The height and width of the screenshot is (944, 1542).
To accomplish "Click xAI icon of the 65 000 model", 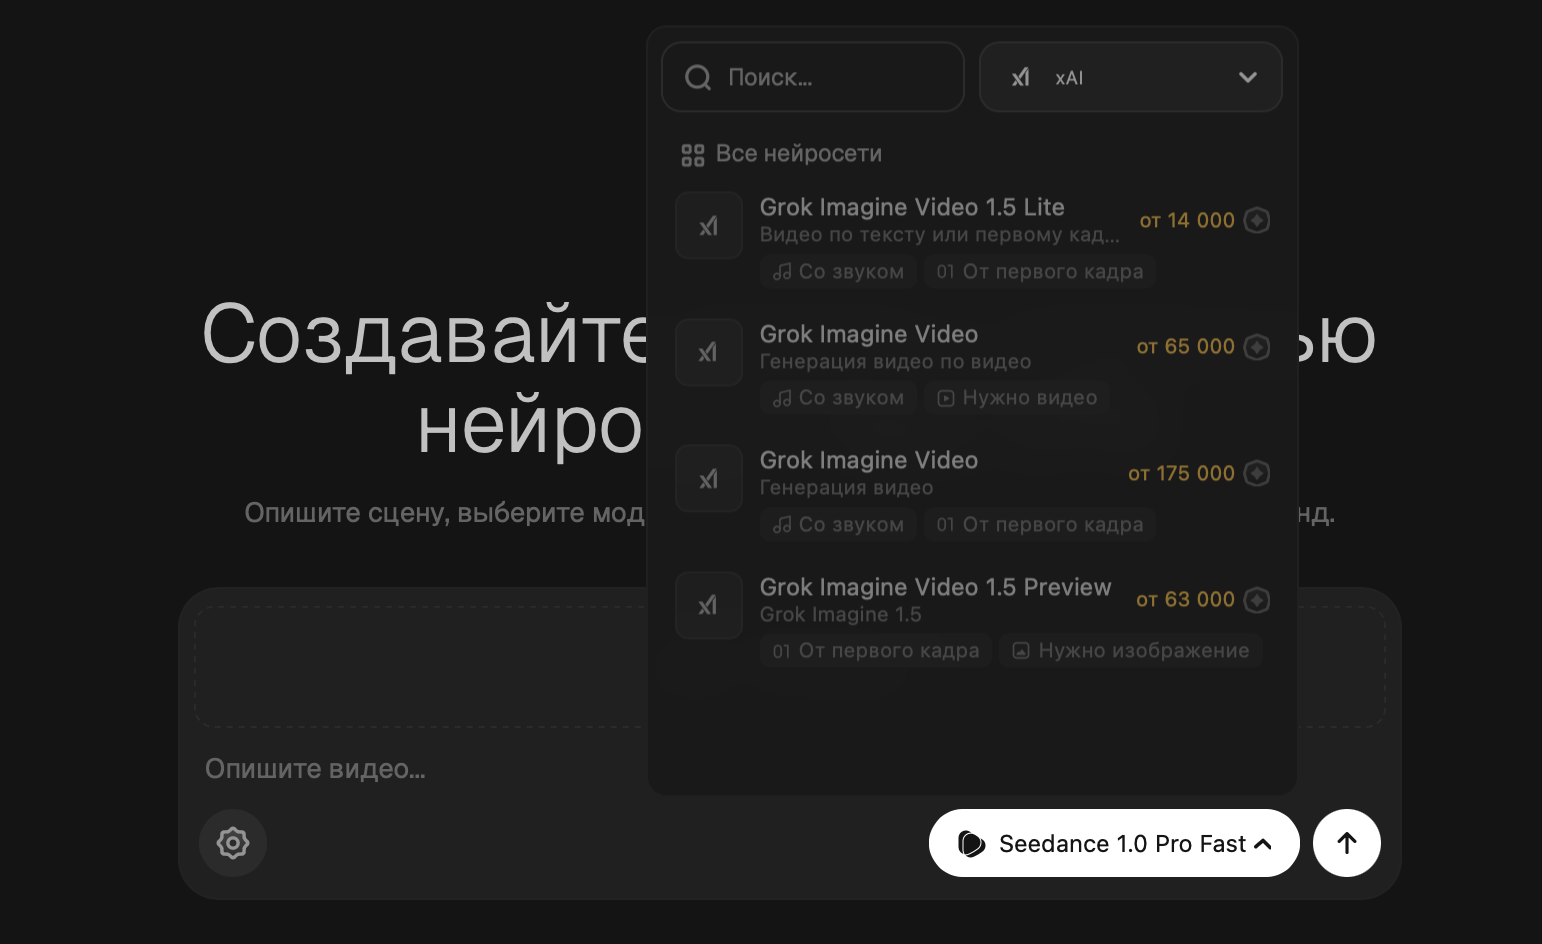I will click(709, 352).
